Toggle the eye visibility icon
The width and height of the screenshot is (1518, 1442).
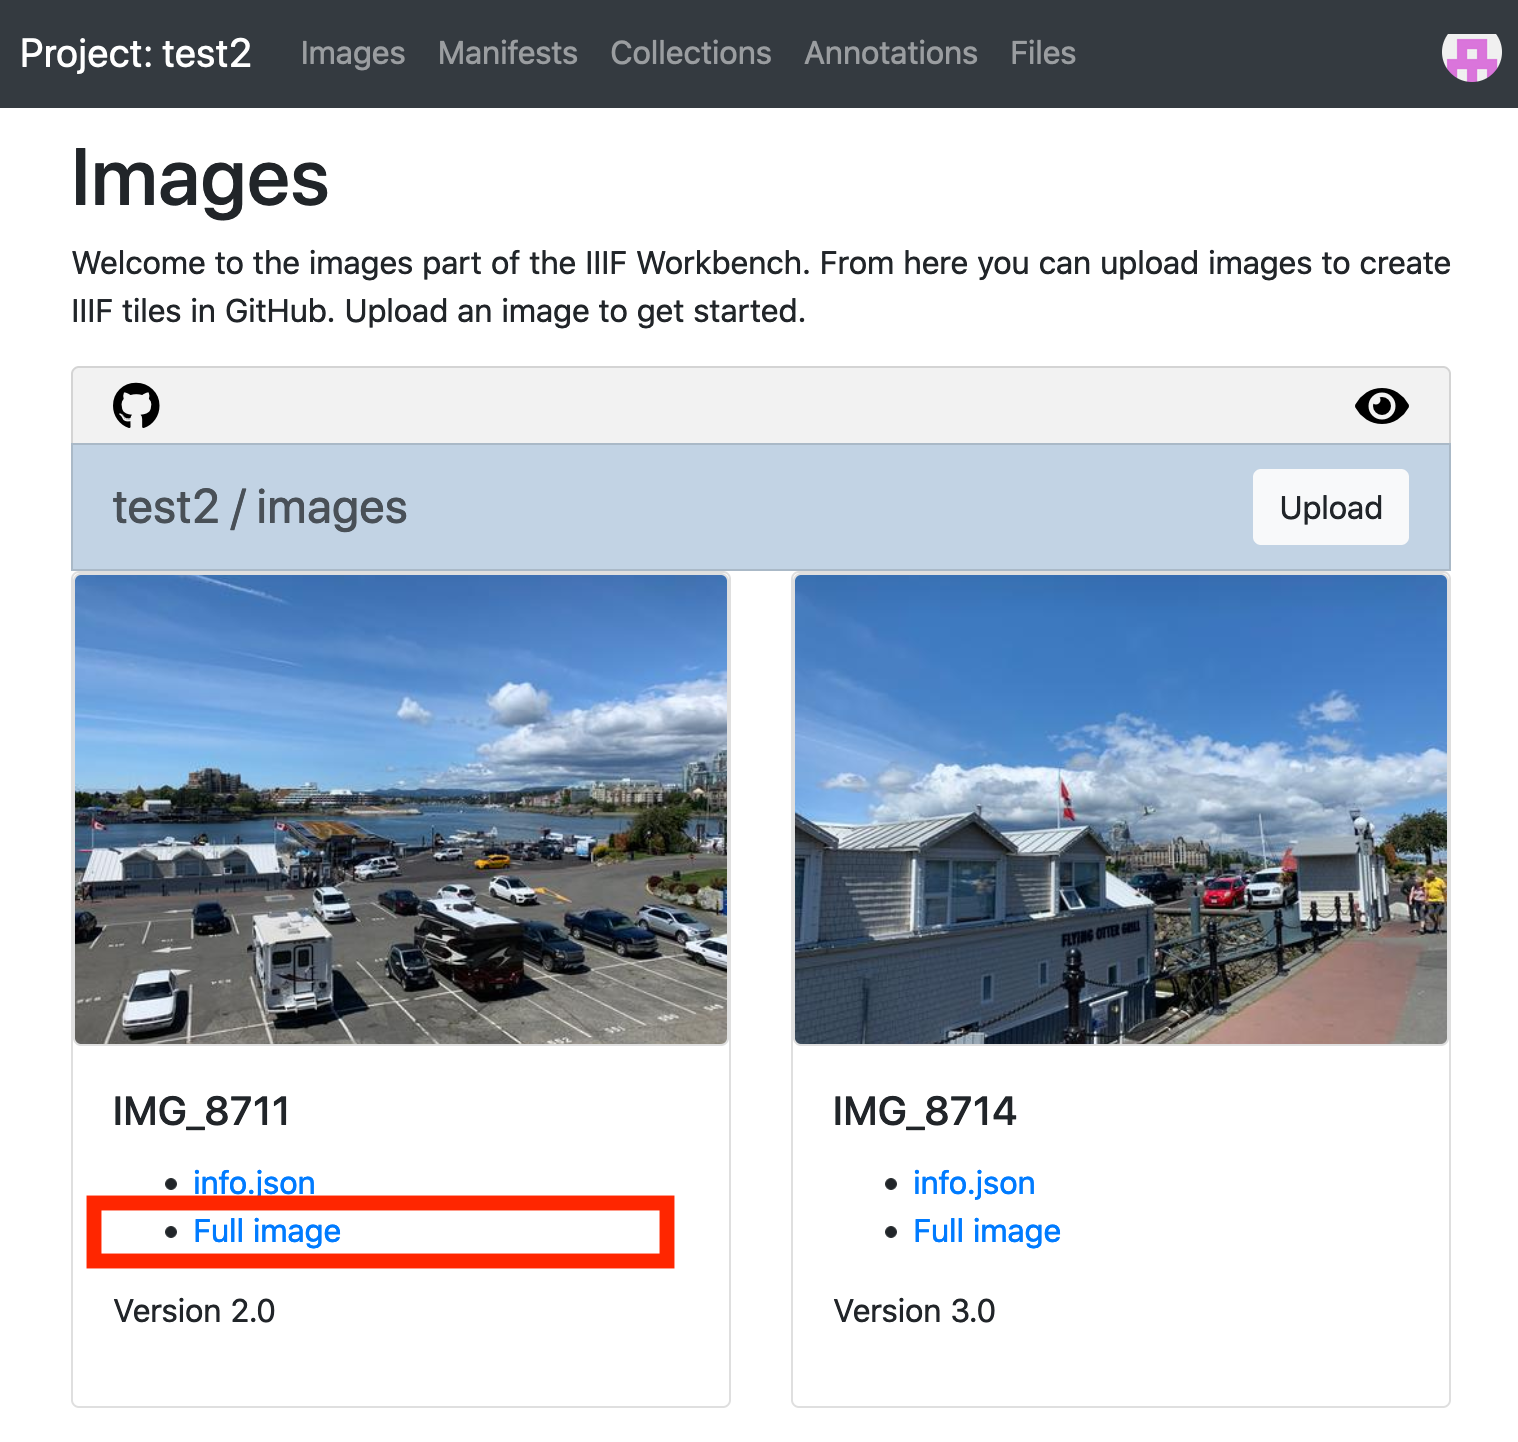1381,406
